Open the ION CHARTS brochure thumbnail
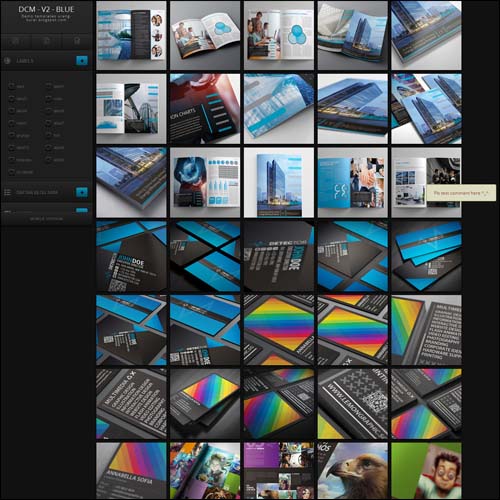This screenshot has height=500, width=500. [205, 109]
